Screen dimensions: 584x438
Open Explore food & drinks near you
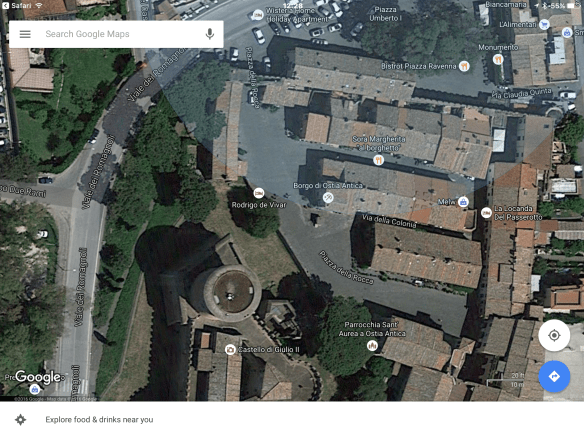pyautogui.click(x=99, y=419)
